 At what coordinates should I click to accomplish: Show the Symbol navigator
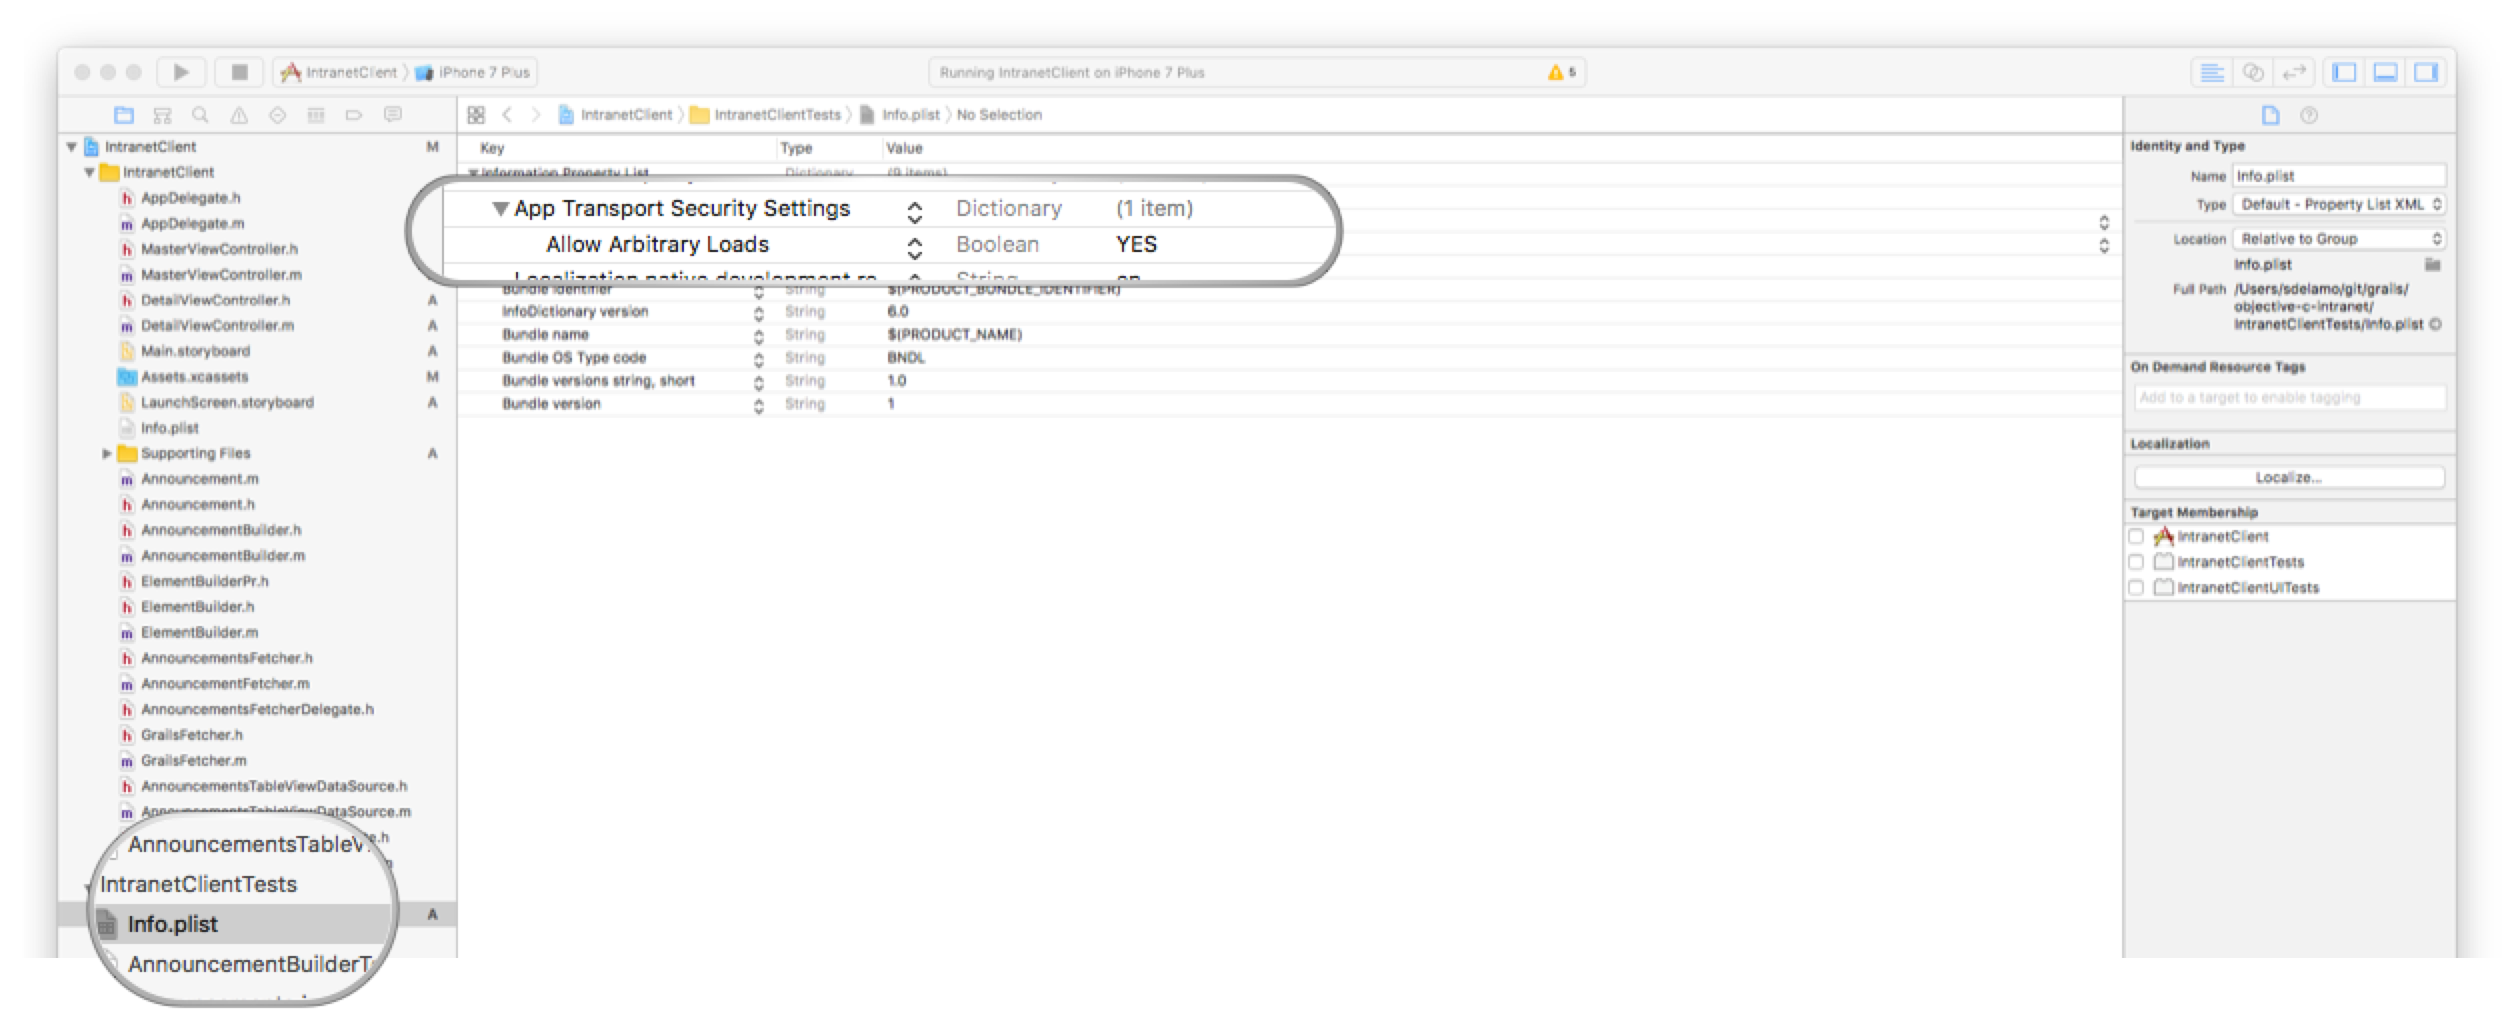(x=162, y=115)
